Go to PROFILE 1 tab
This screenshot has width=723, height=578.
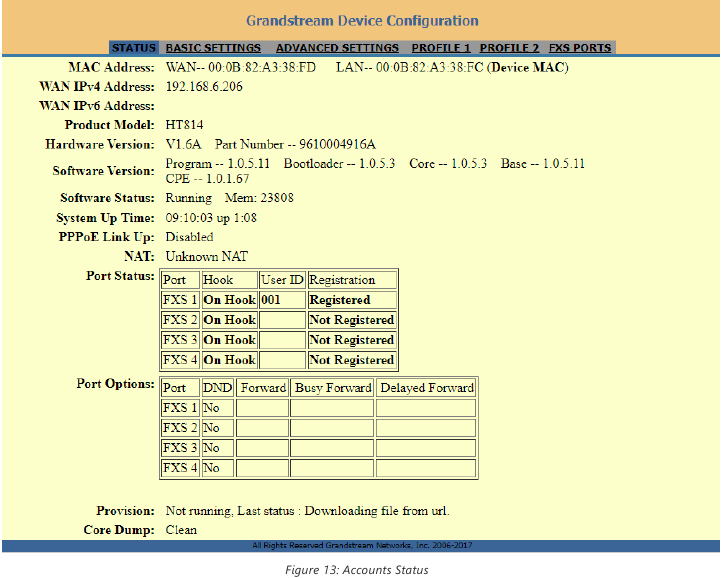coord(441,48)
